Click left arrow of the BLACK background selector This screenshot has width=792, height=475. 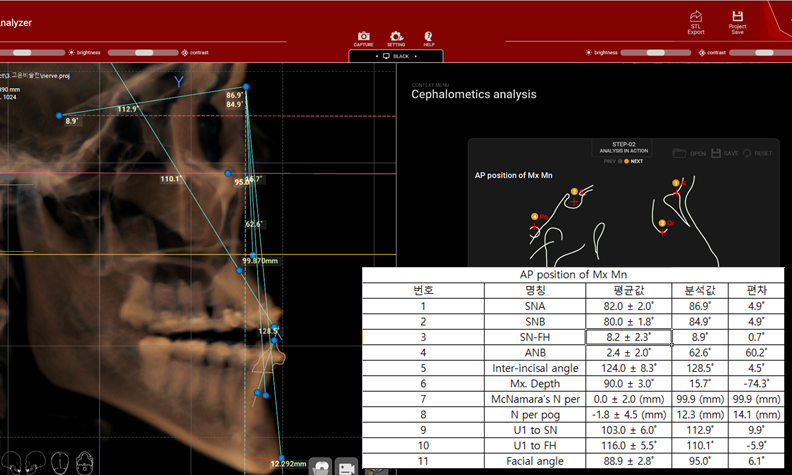377,56
